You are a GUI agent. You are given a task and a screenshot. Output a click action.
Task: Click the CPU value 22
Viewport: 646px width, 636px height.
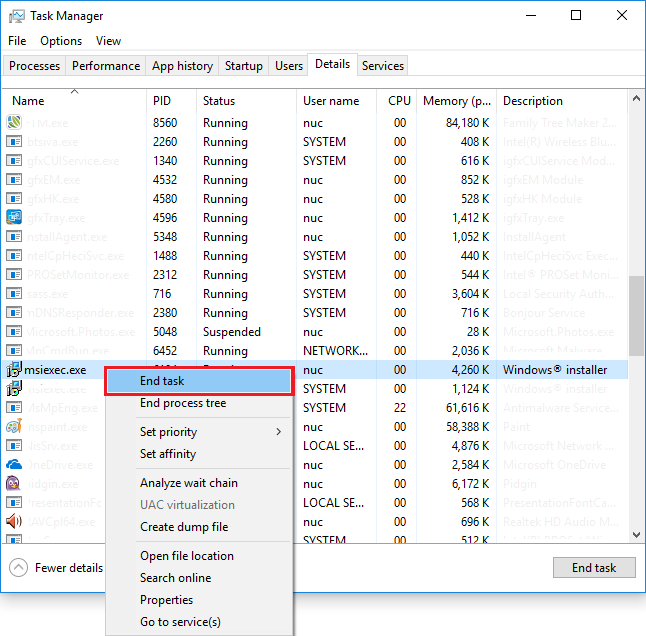tap(400, 408)
